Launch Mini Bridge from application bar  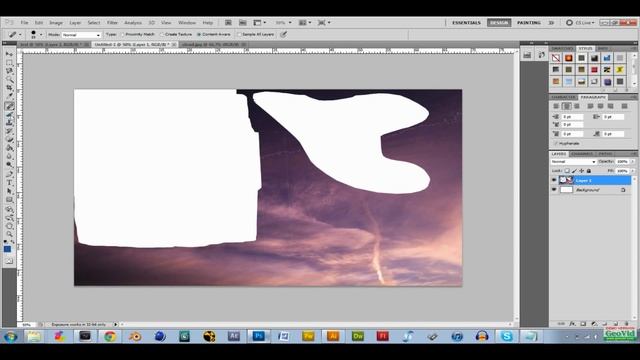[243, 23]
